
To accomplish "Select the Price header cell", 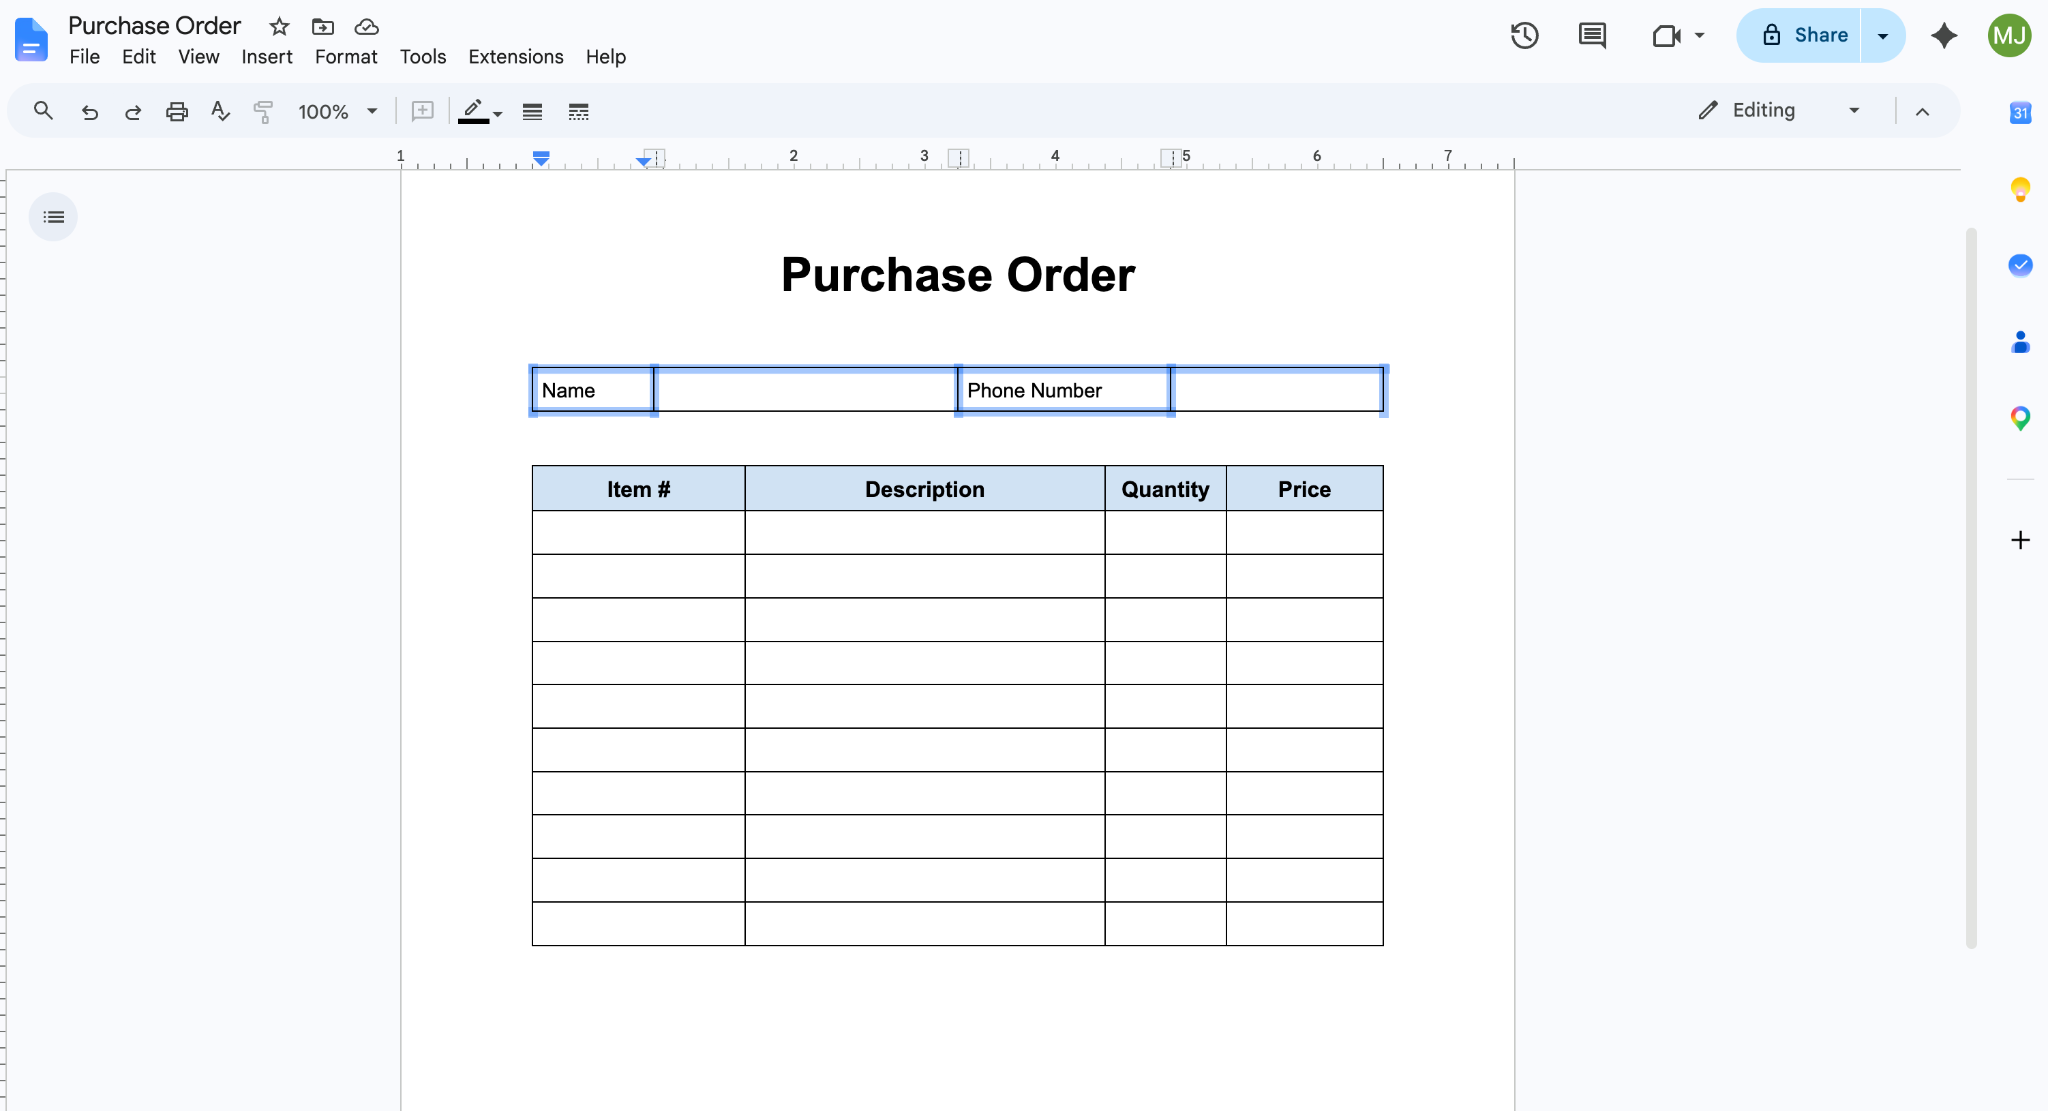I will [1305, 489].
